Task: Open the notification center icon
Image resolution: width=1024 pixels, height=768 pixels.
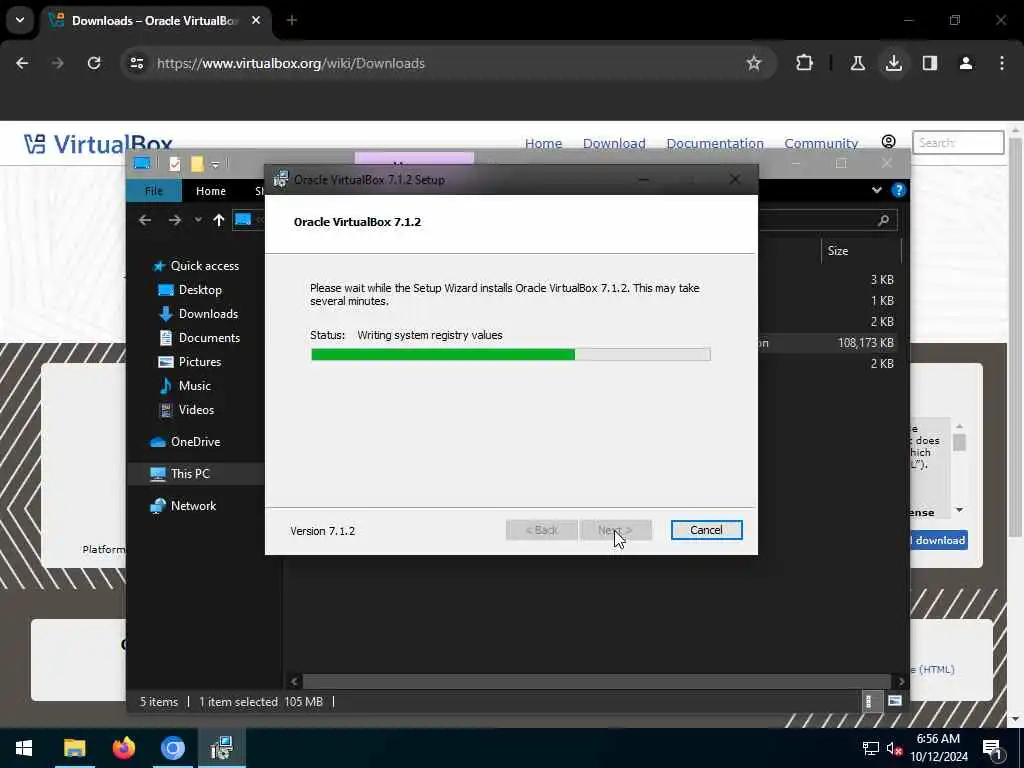Action: (993, 749)
